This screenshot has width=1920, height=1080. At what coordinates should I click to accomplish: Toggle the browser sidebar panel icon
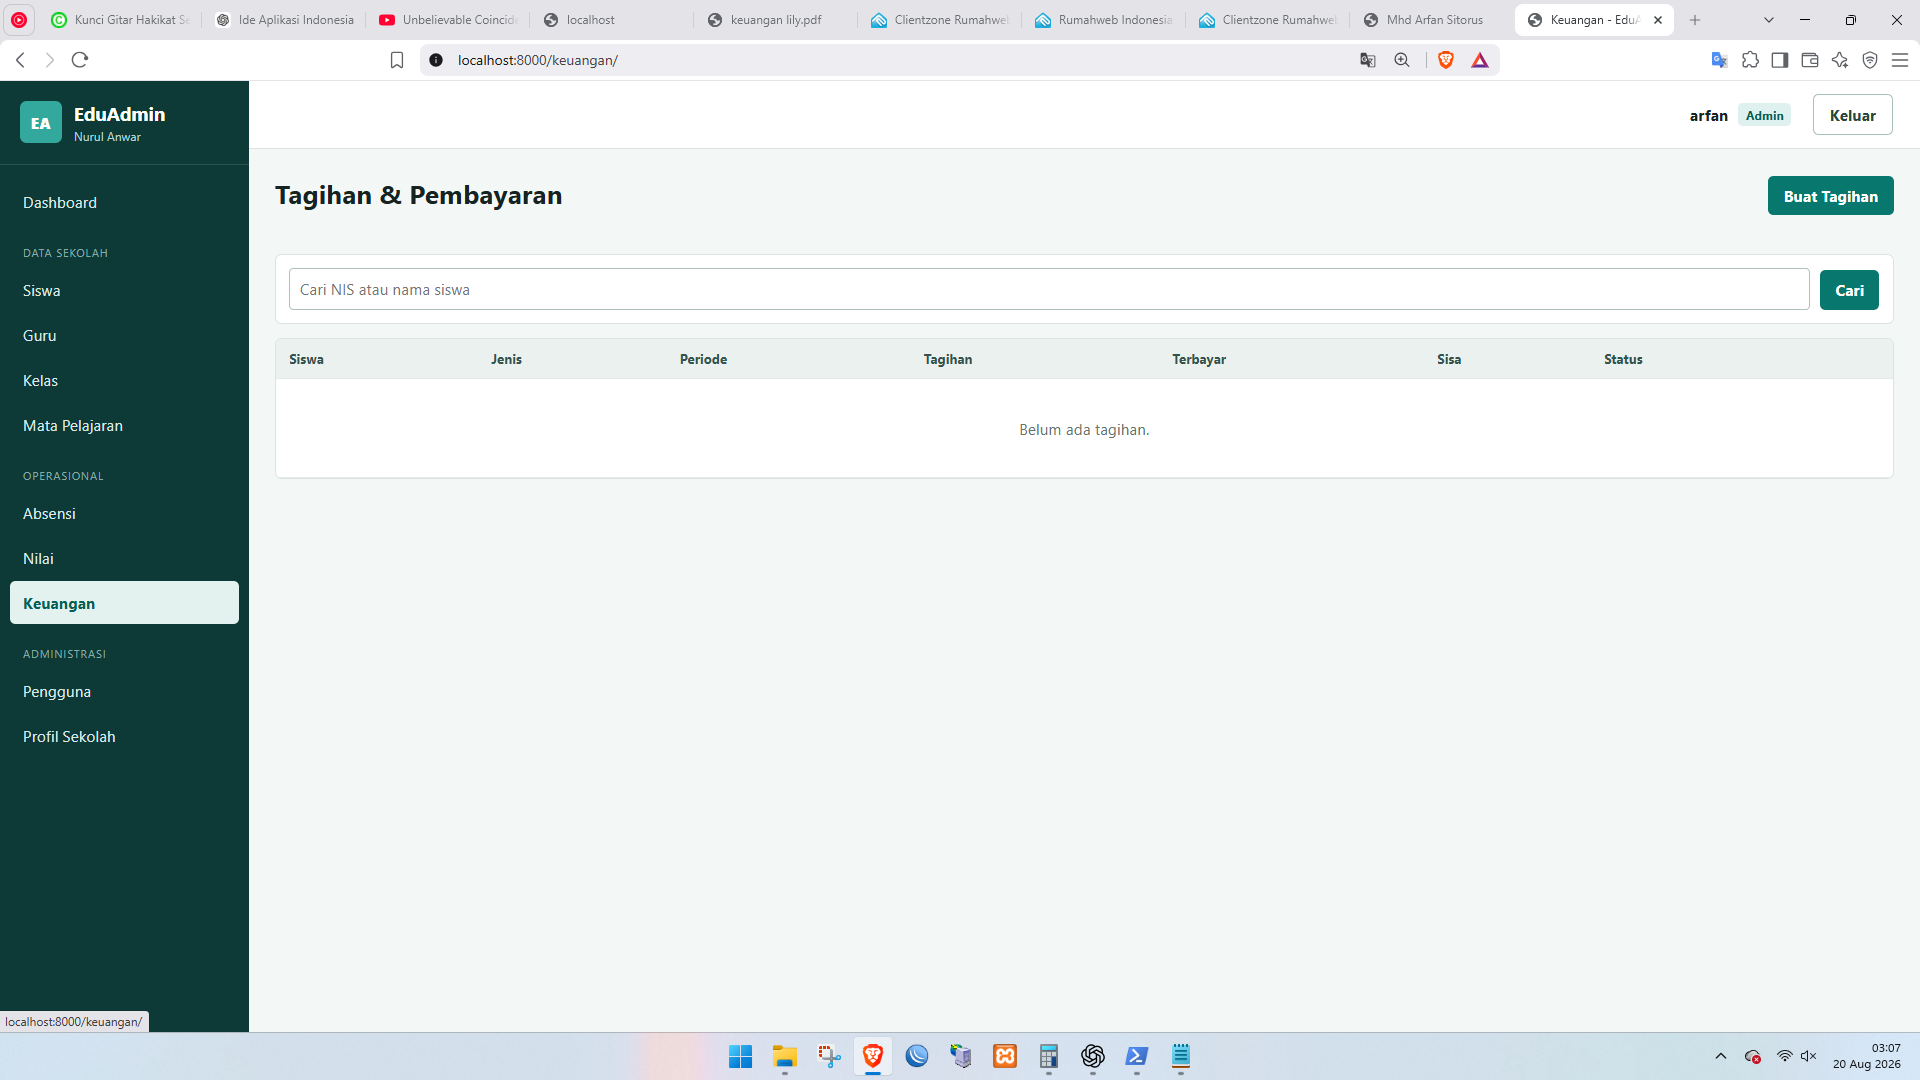(x=1780, y=60)
